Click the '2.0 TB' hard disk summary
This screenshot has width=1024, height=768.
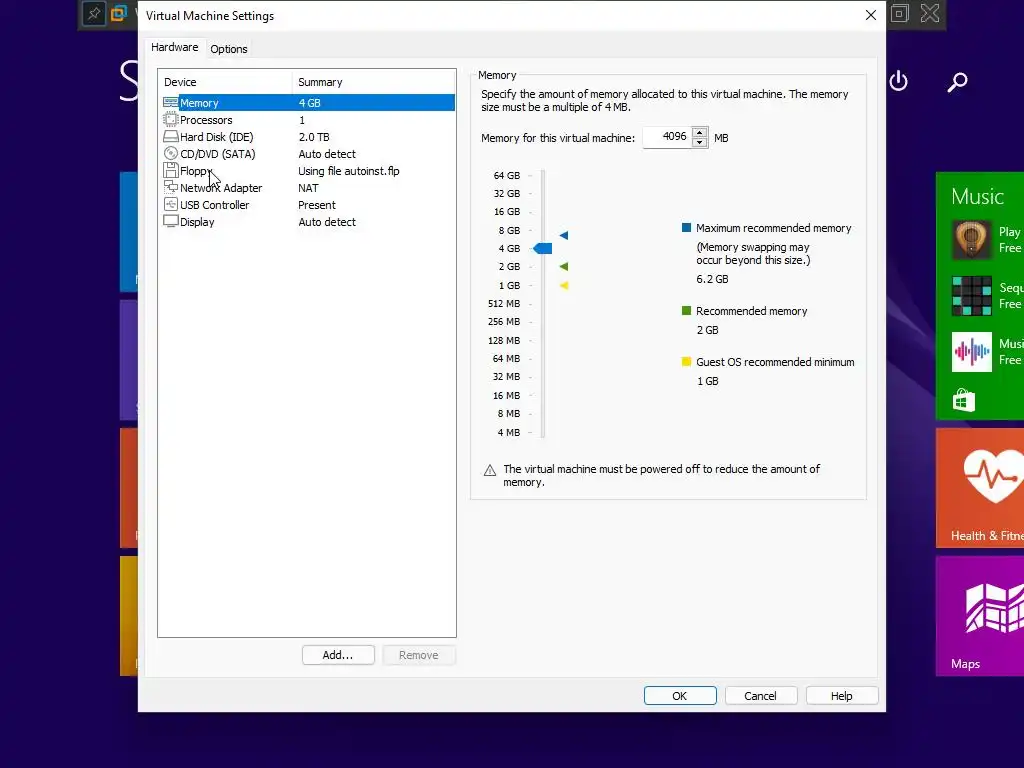click(x=314, y=137)
